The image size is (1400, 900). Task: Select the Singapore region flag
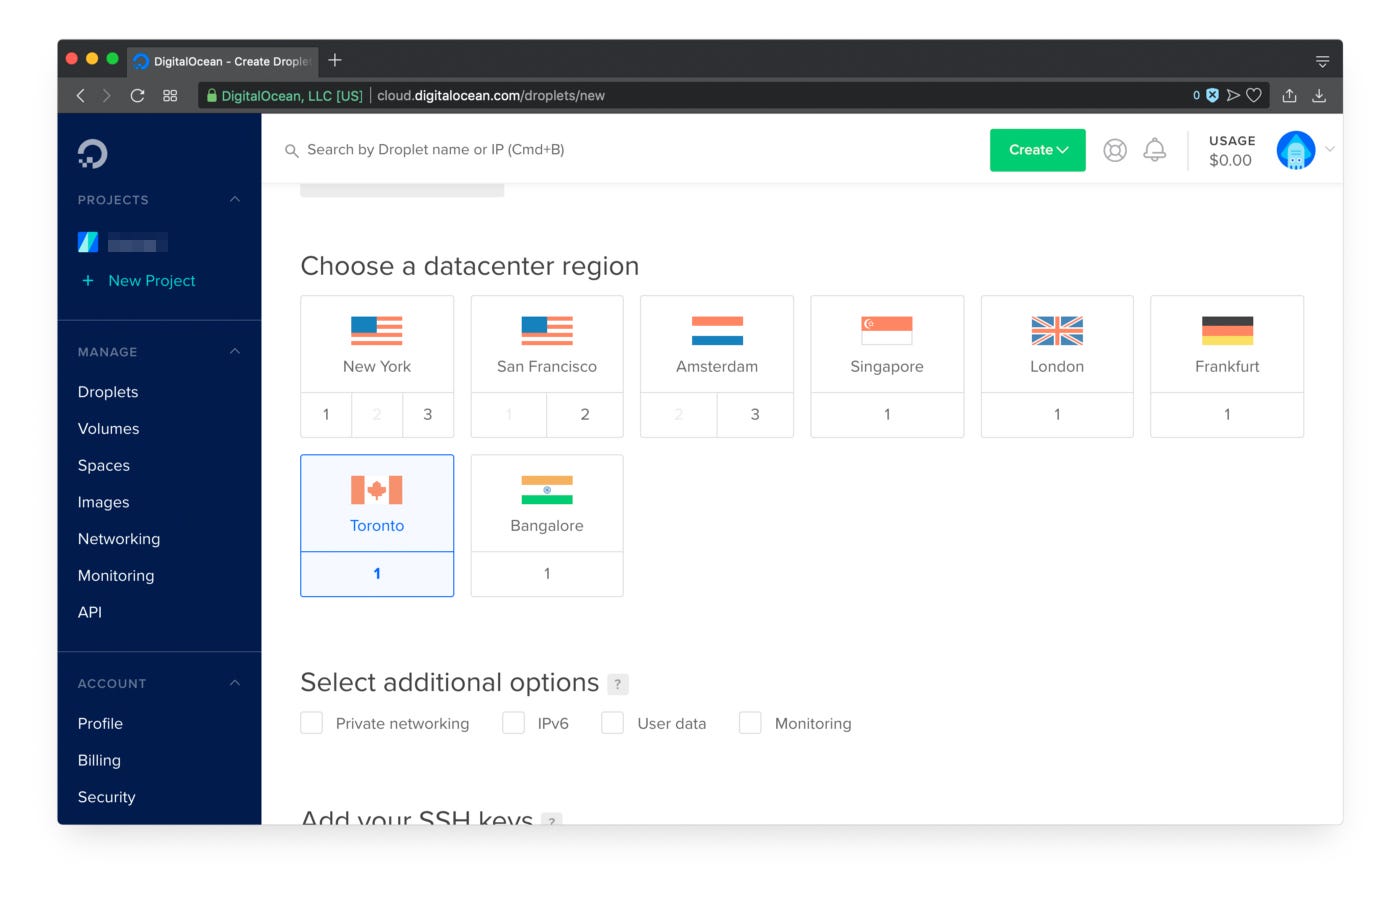coord(887,330)
